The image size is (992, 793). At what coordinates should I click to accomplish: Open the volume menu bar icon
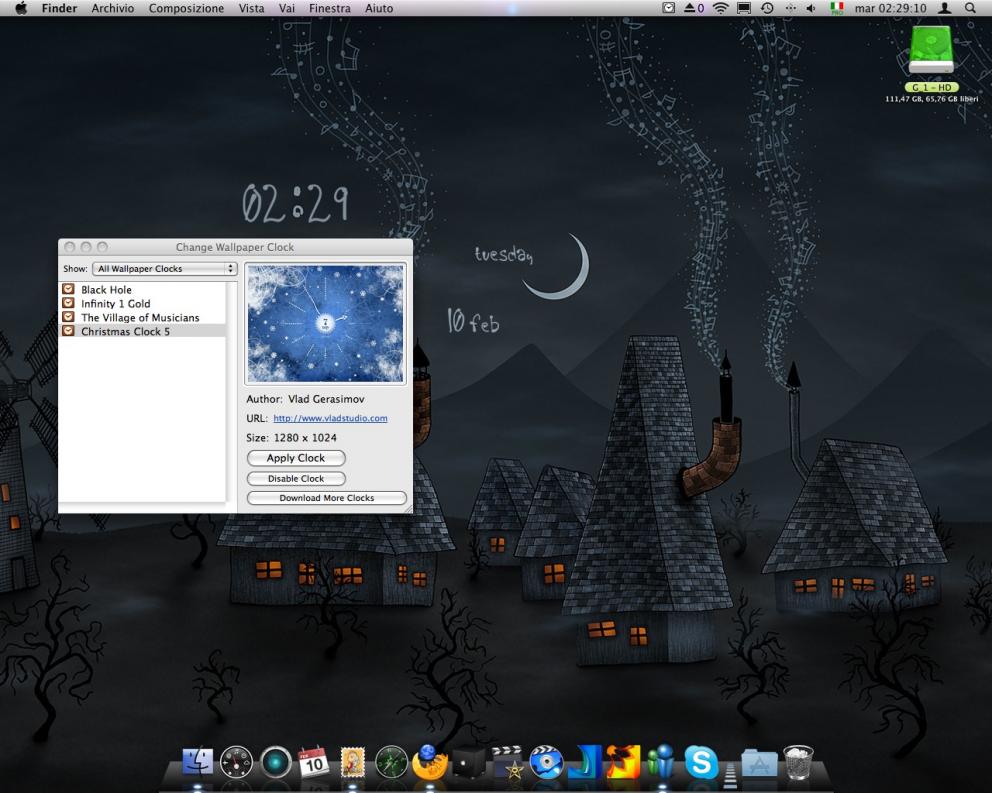[x=812, y=8]
